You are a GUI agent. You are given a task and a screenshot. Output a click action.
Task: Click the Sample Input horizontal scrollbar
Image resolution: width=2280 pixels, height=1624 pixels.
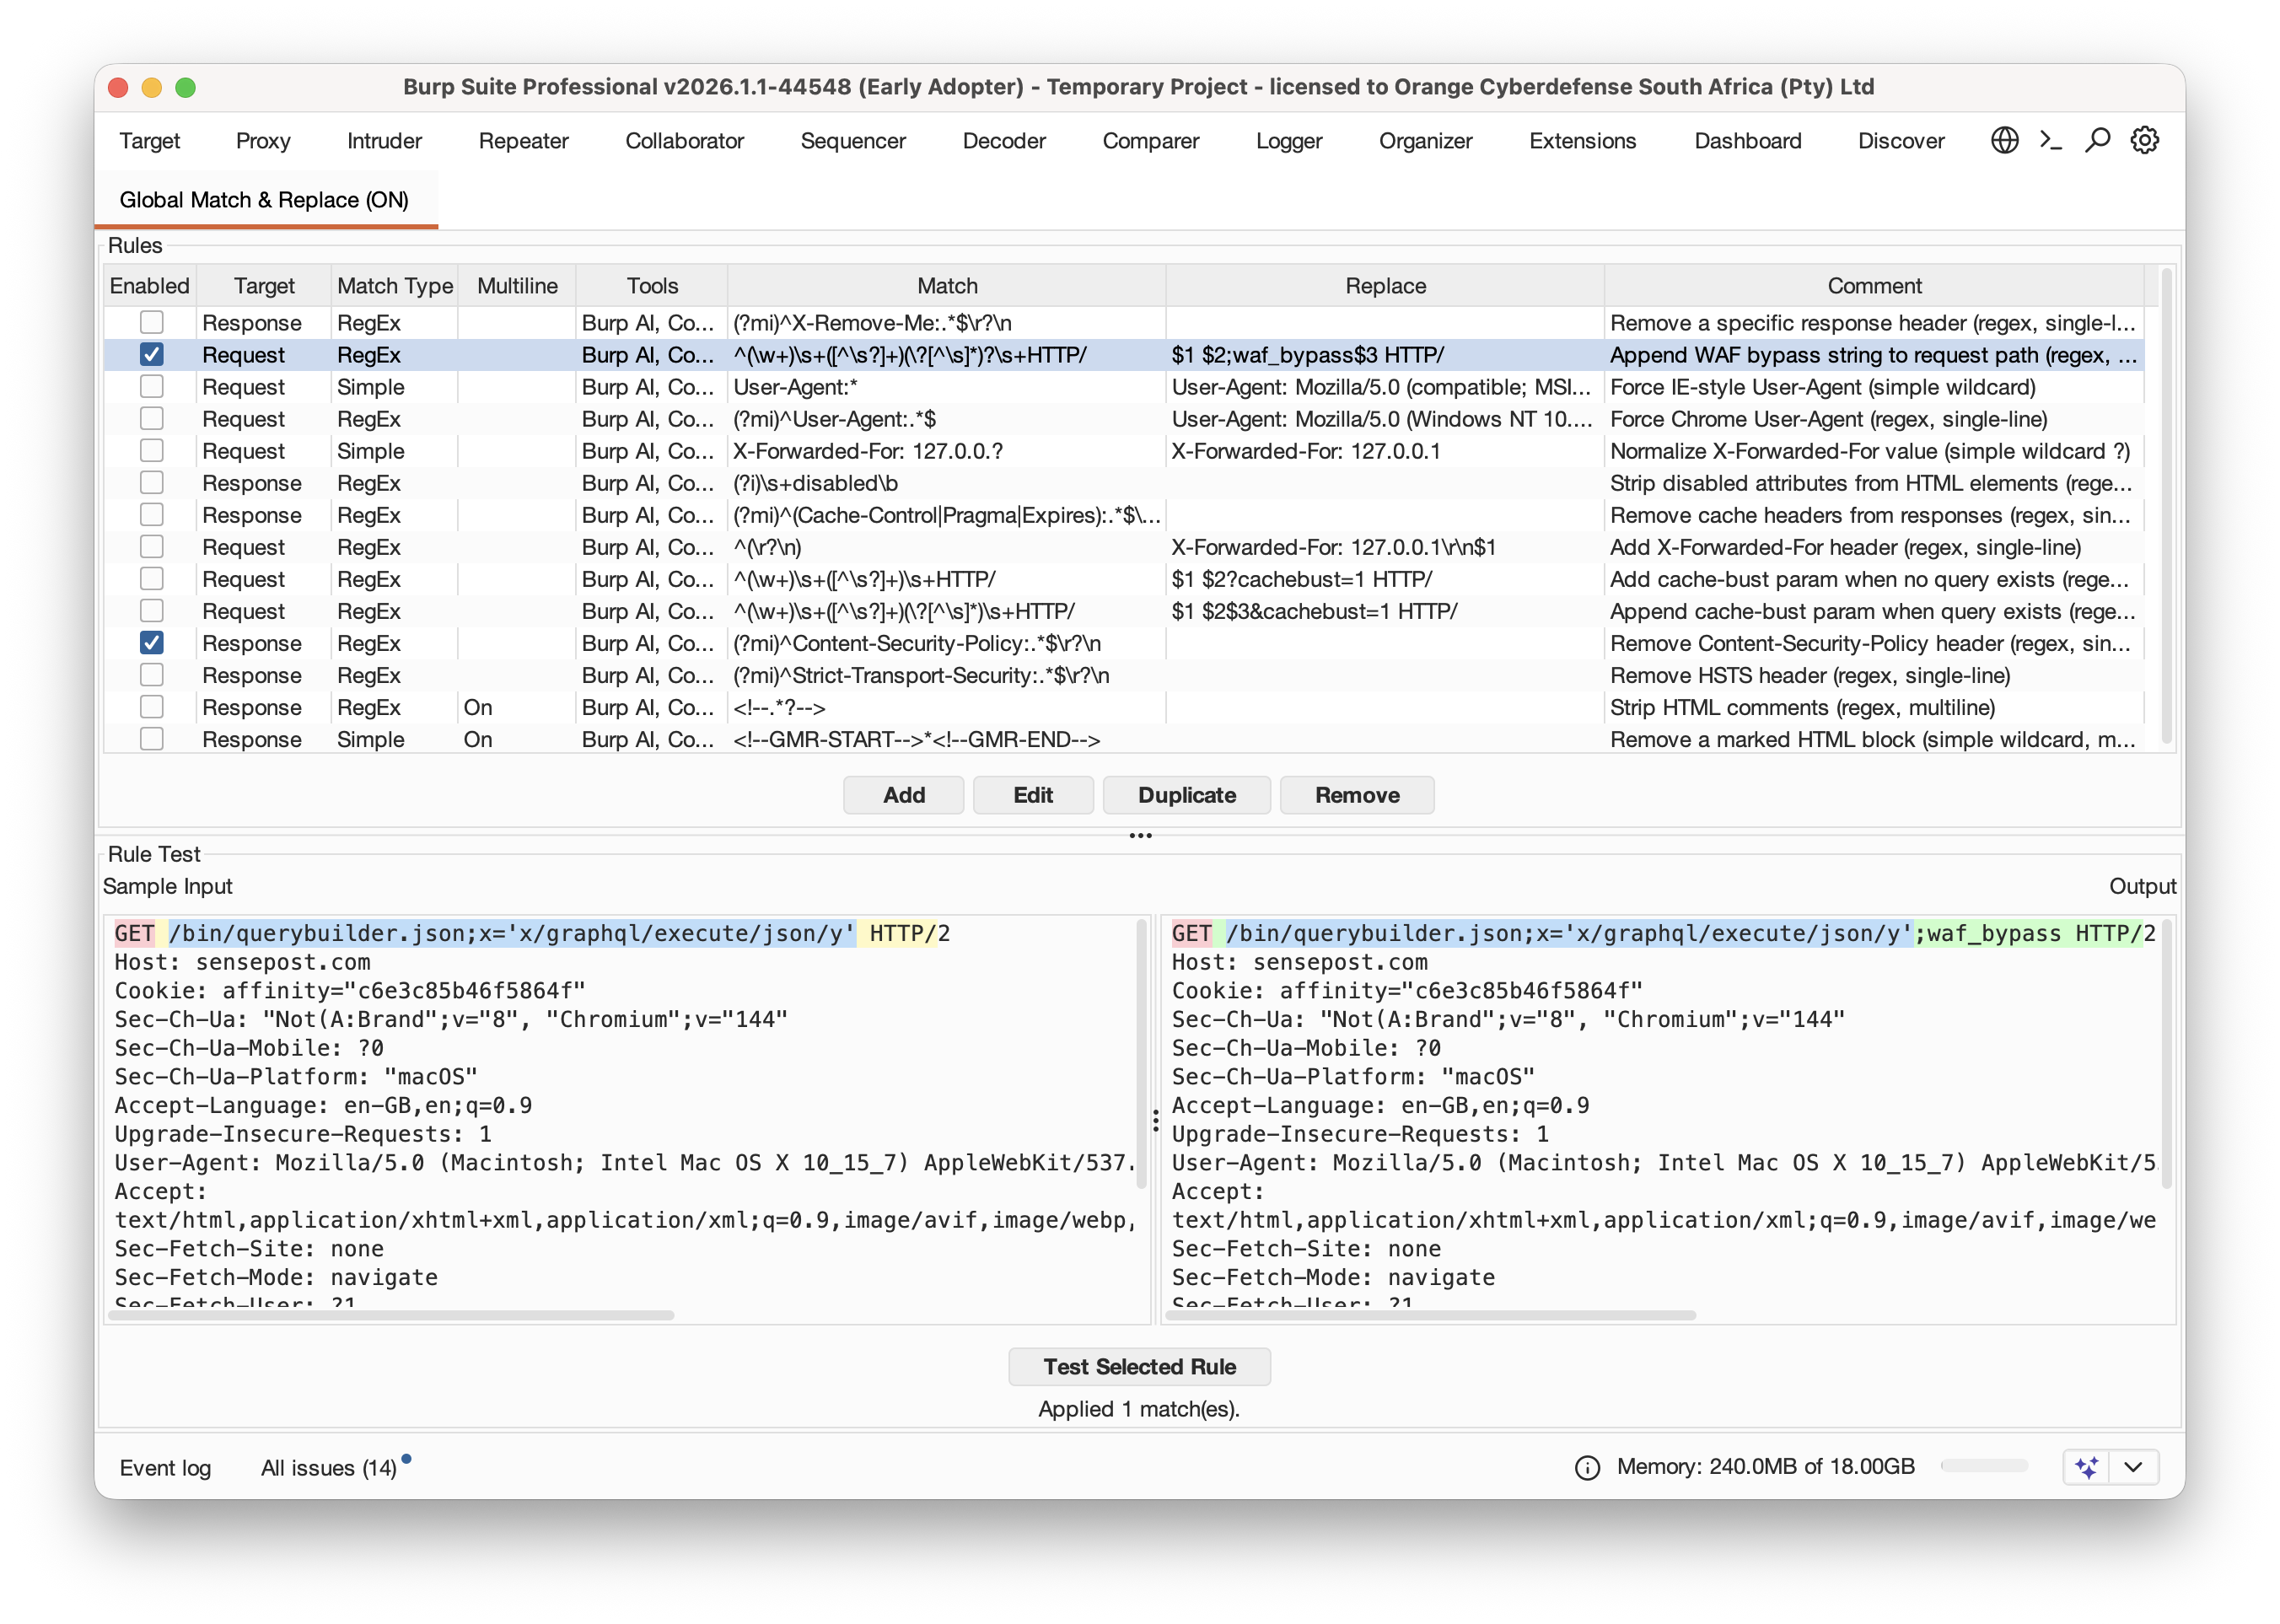(391, 1315)
